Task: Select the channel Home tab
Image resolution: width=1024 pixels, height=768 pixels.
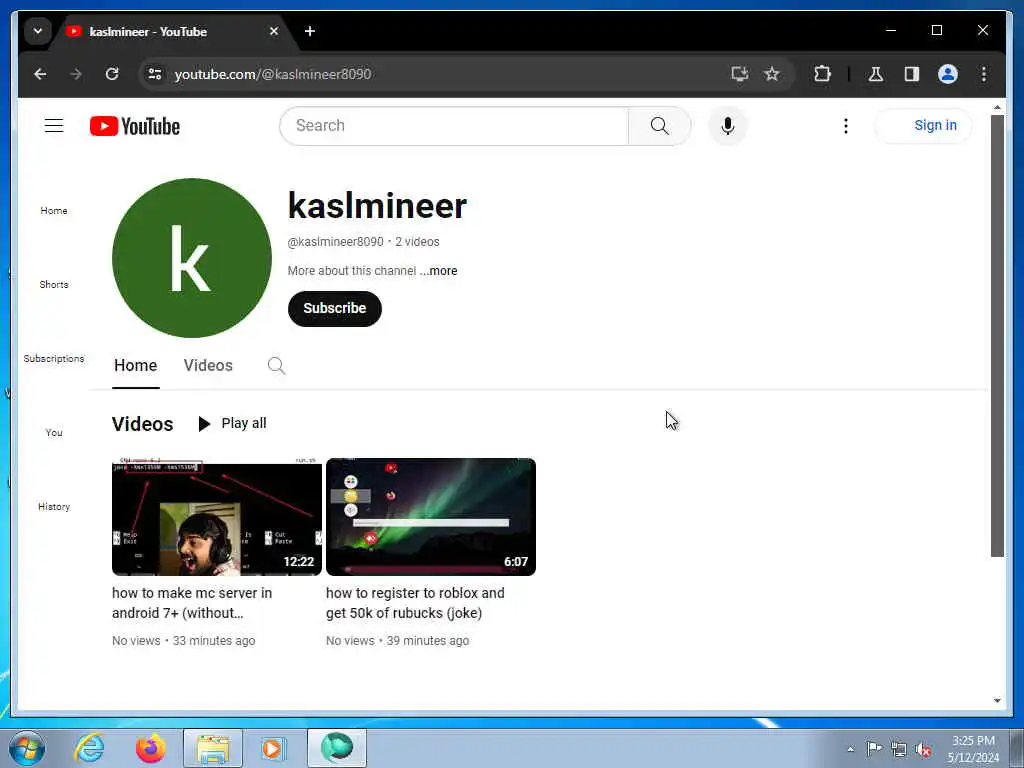Action: pyautogui.click(x=135, y=366)
